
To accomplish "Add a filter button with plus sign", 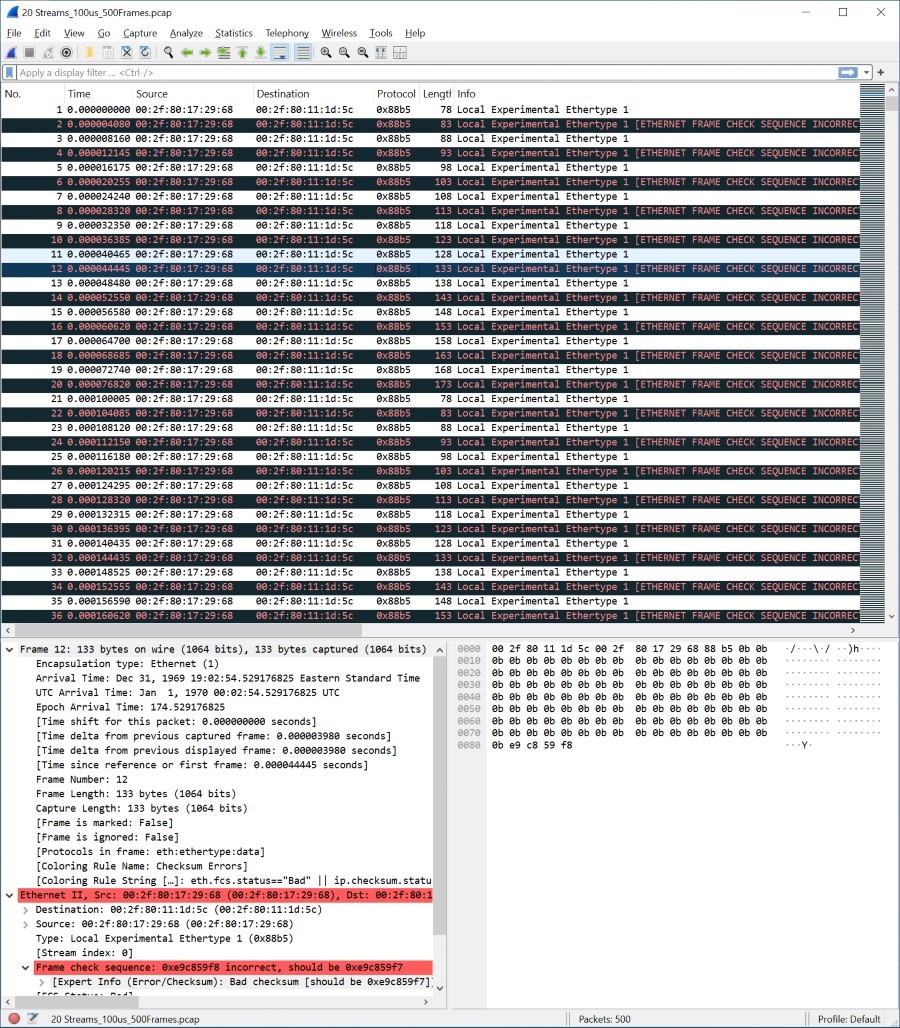I will (x=881, y=73).
